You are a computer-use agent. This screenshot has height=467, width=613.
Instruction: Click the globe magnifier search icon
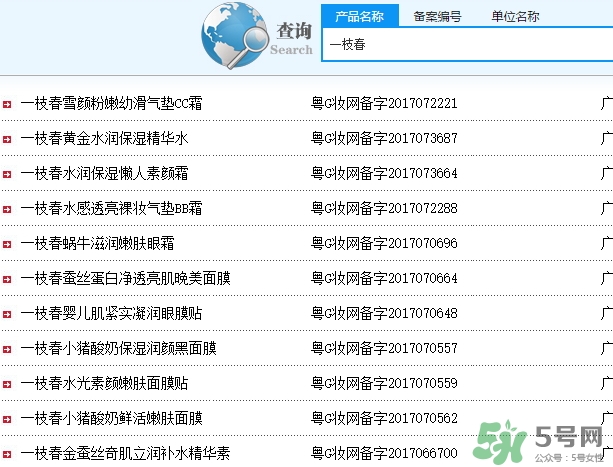[233, 35]
